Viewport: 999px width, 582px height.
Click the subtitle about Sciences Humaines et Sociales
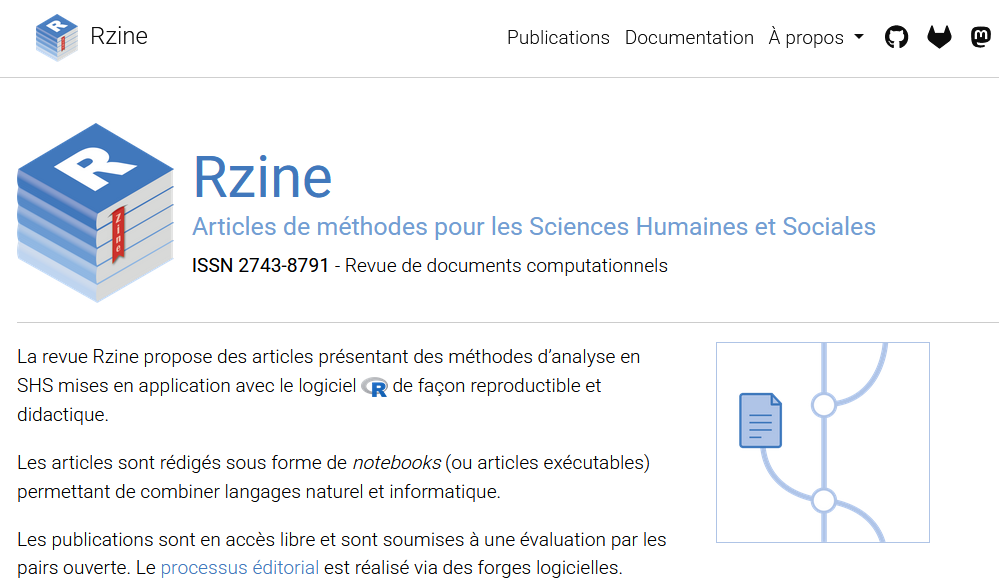[x=534, y=227]
